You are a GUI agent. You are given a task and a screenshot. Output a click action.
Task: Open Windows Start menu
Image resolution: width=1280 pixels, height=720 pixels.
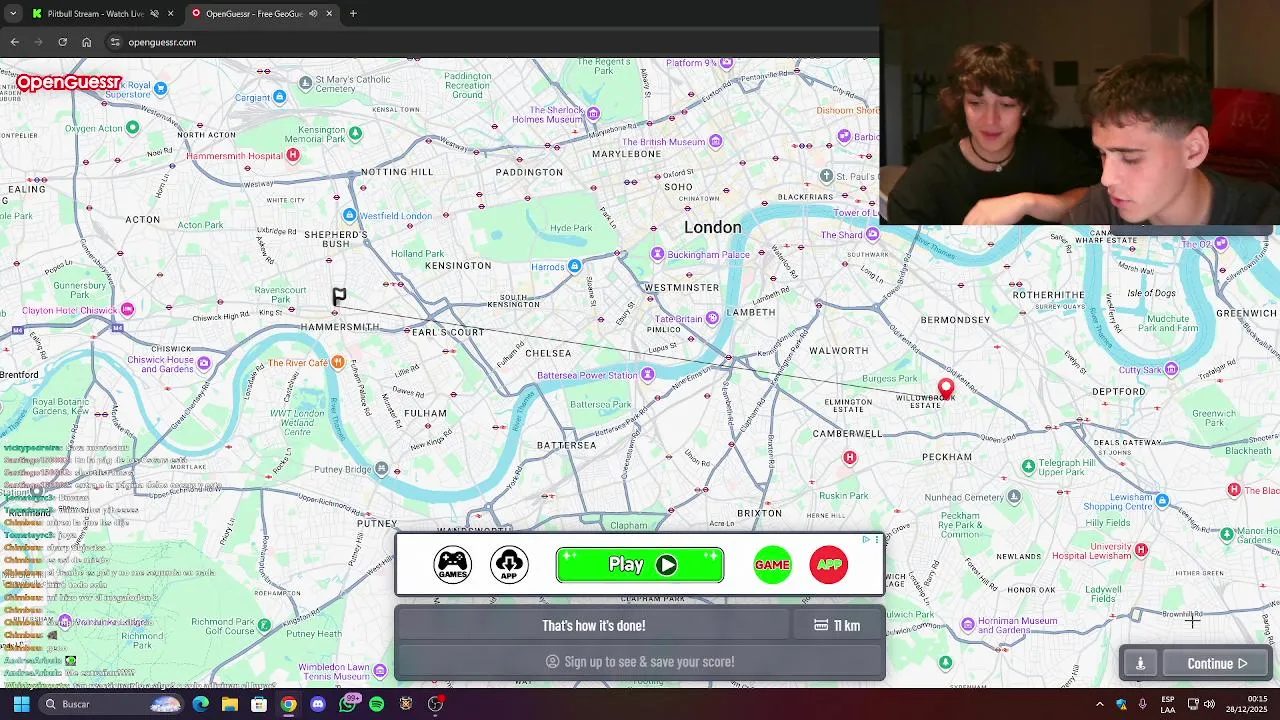[21, 704]
